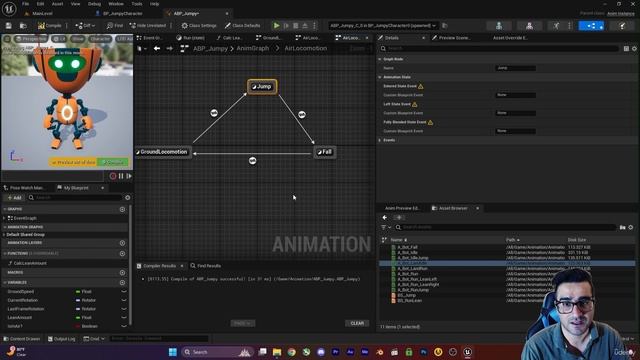Viewport: 640px width, 360px height.
Task: Navigate forward in the graph history
Action: (169, 49)
